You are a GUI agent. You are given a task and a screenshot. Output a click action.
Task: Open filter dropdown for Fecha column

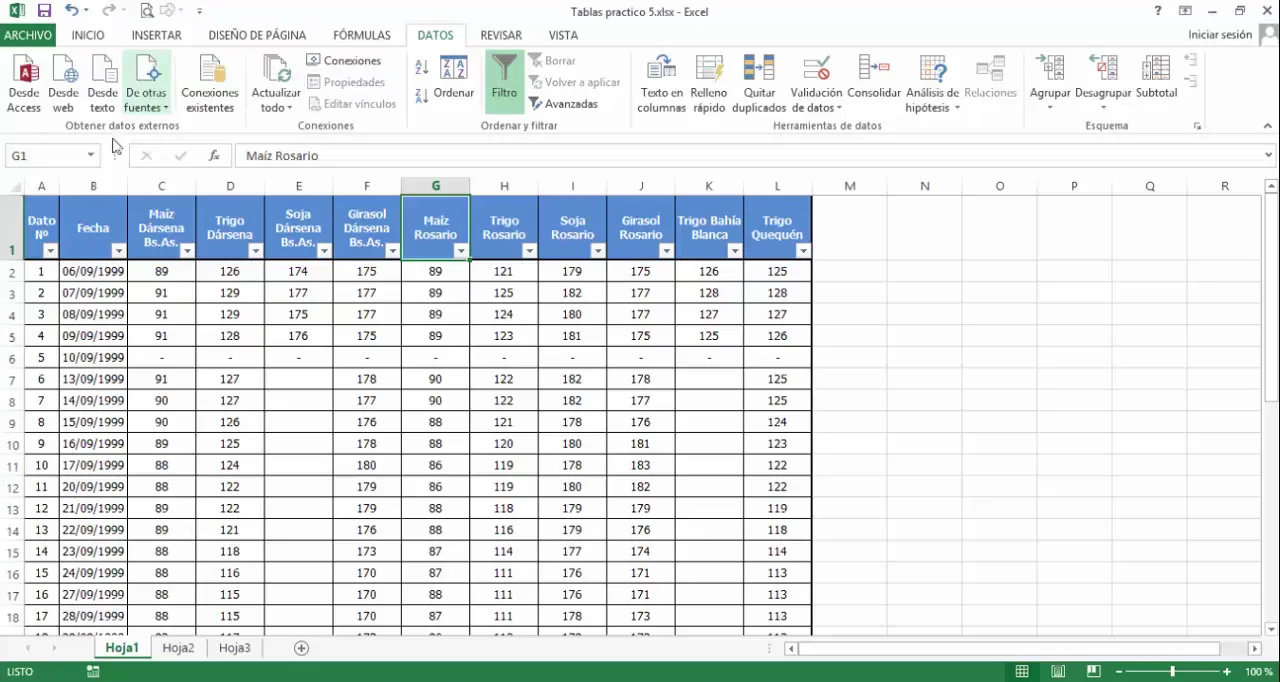pos(119,251)
